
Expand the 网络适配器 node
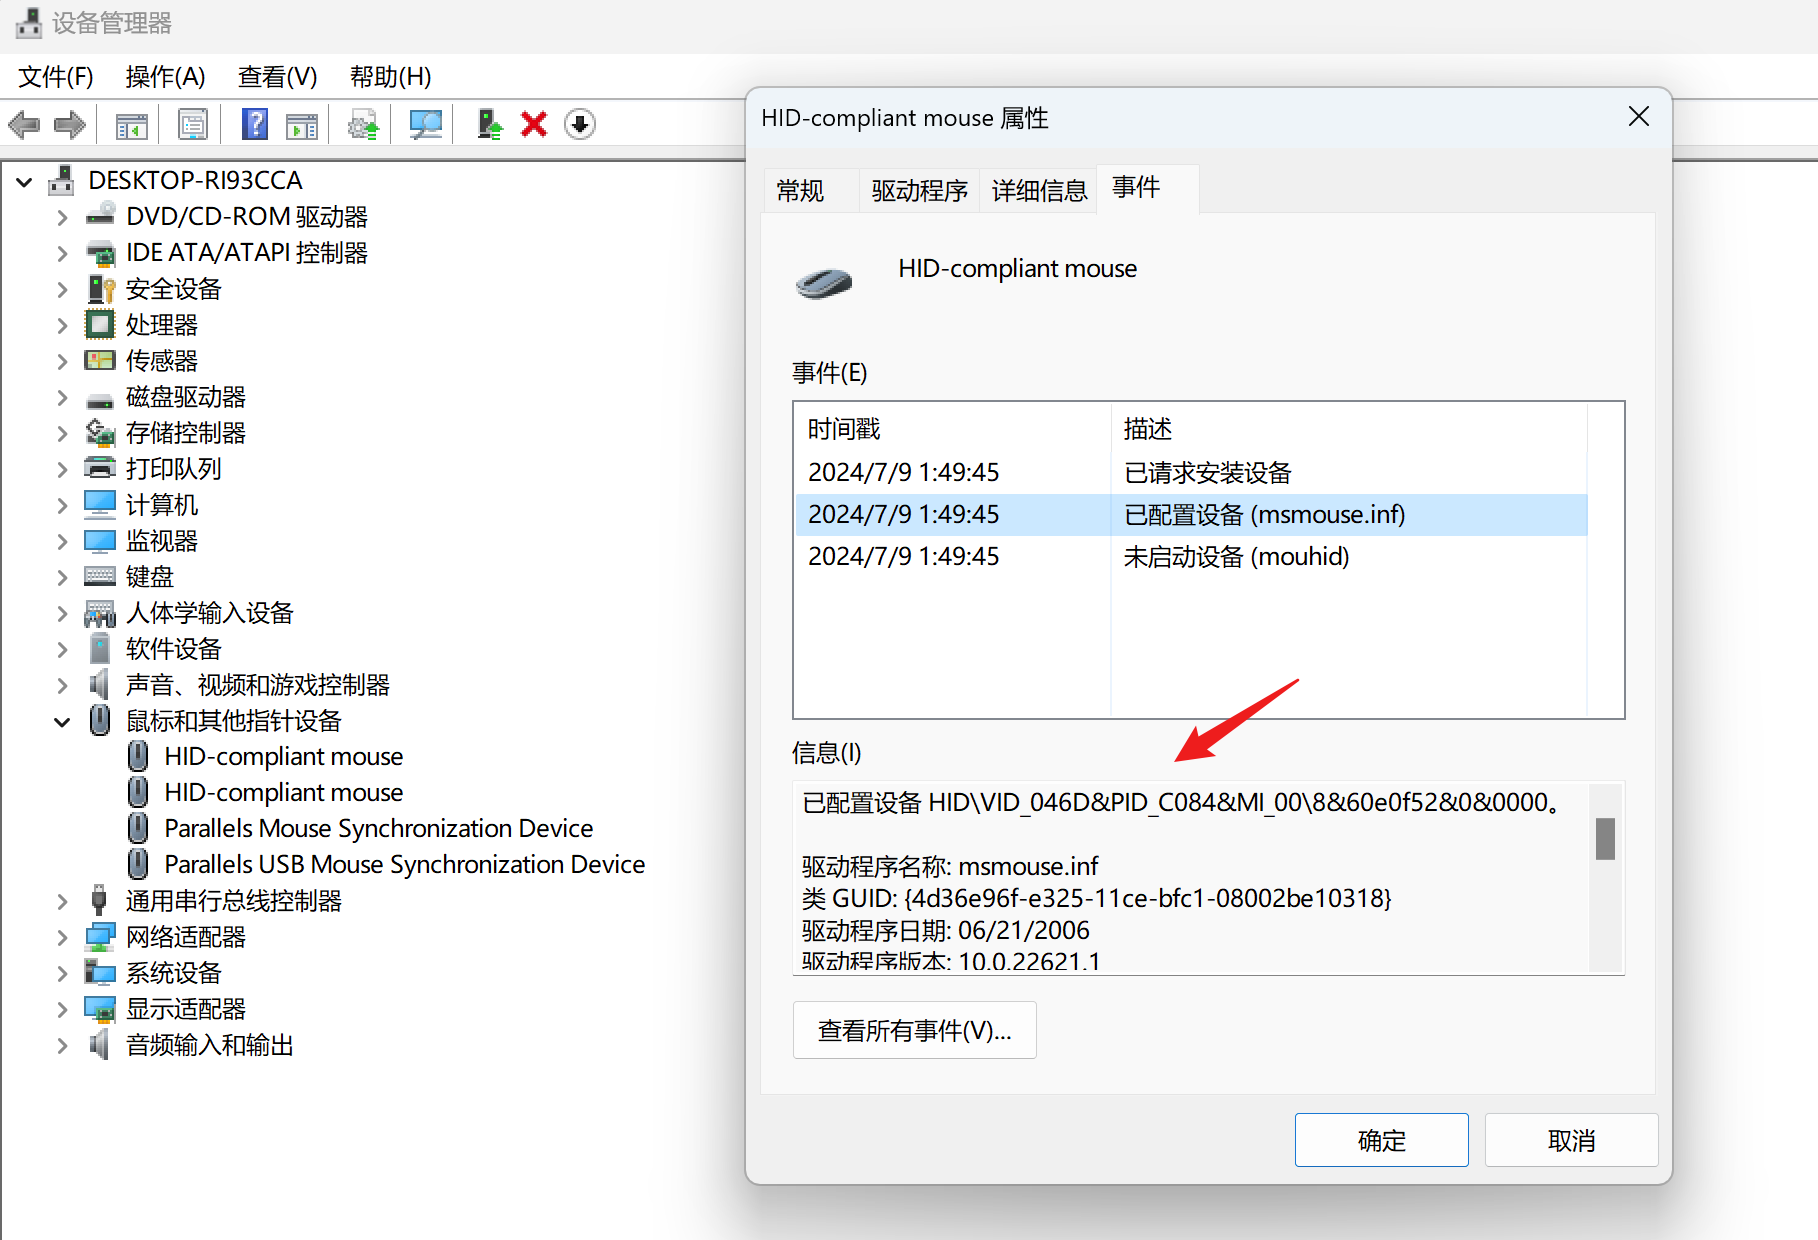pyautogui.click(x=62, y=937)
